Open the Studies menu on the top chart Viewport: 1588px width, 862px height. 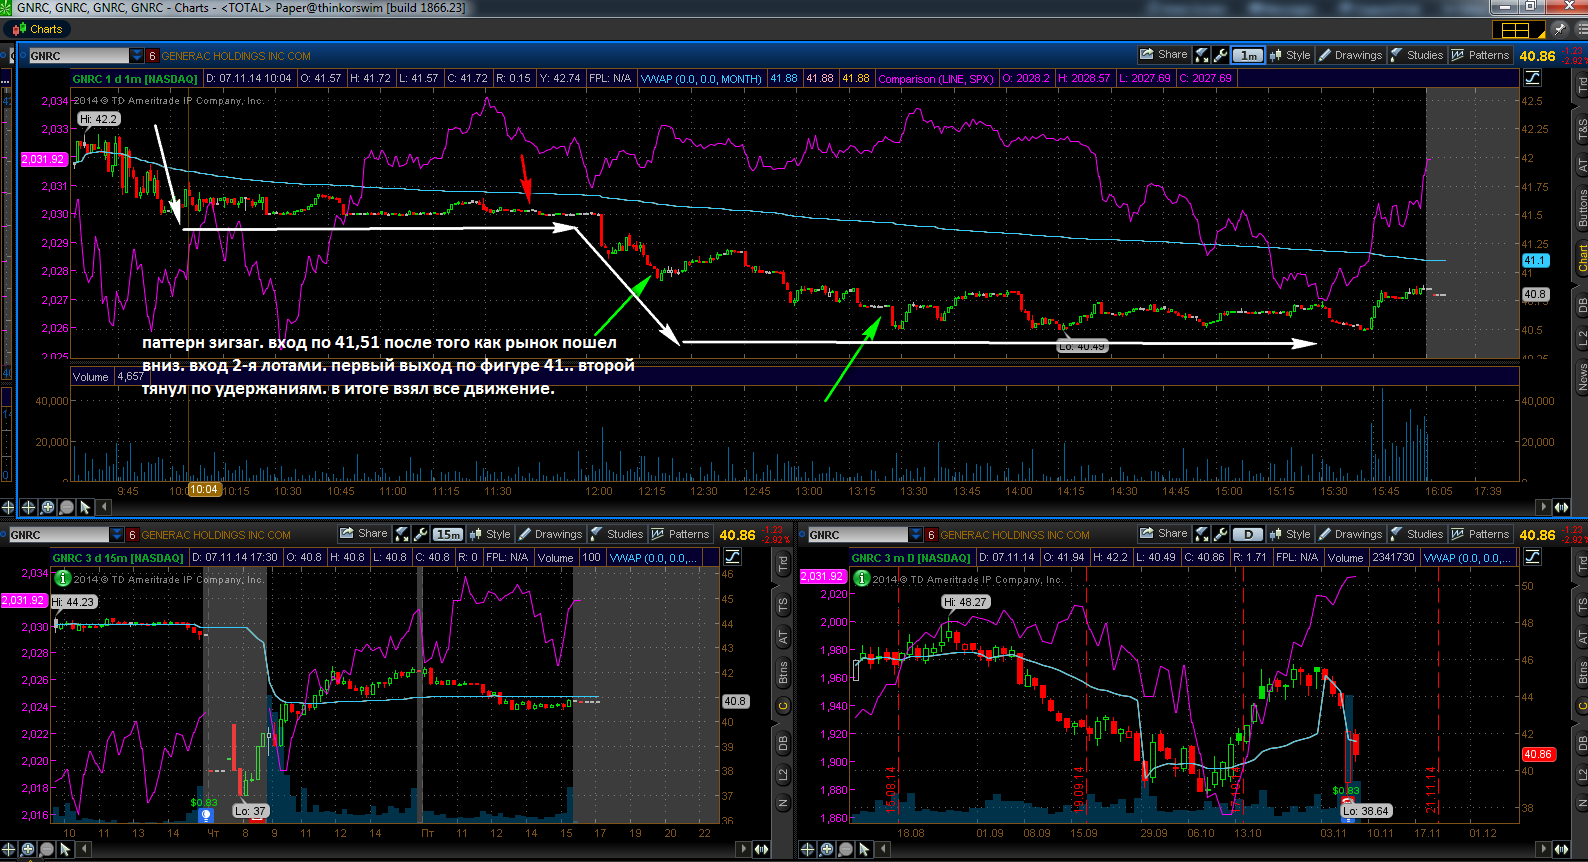pos(1417,55)
